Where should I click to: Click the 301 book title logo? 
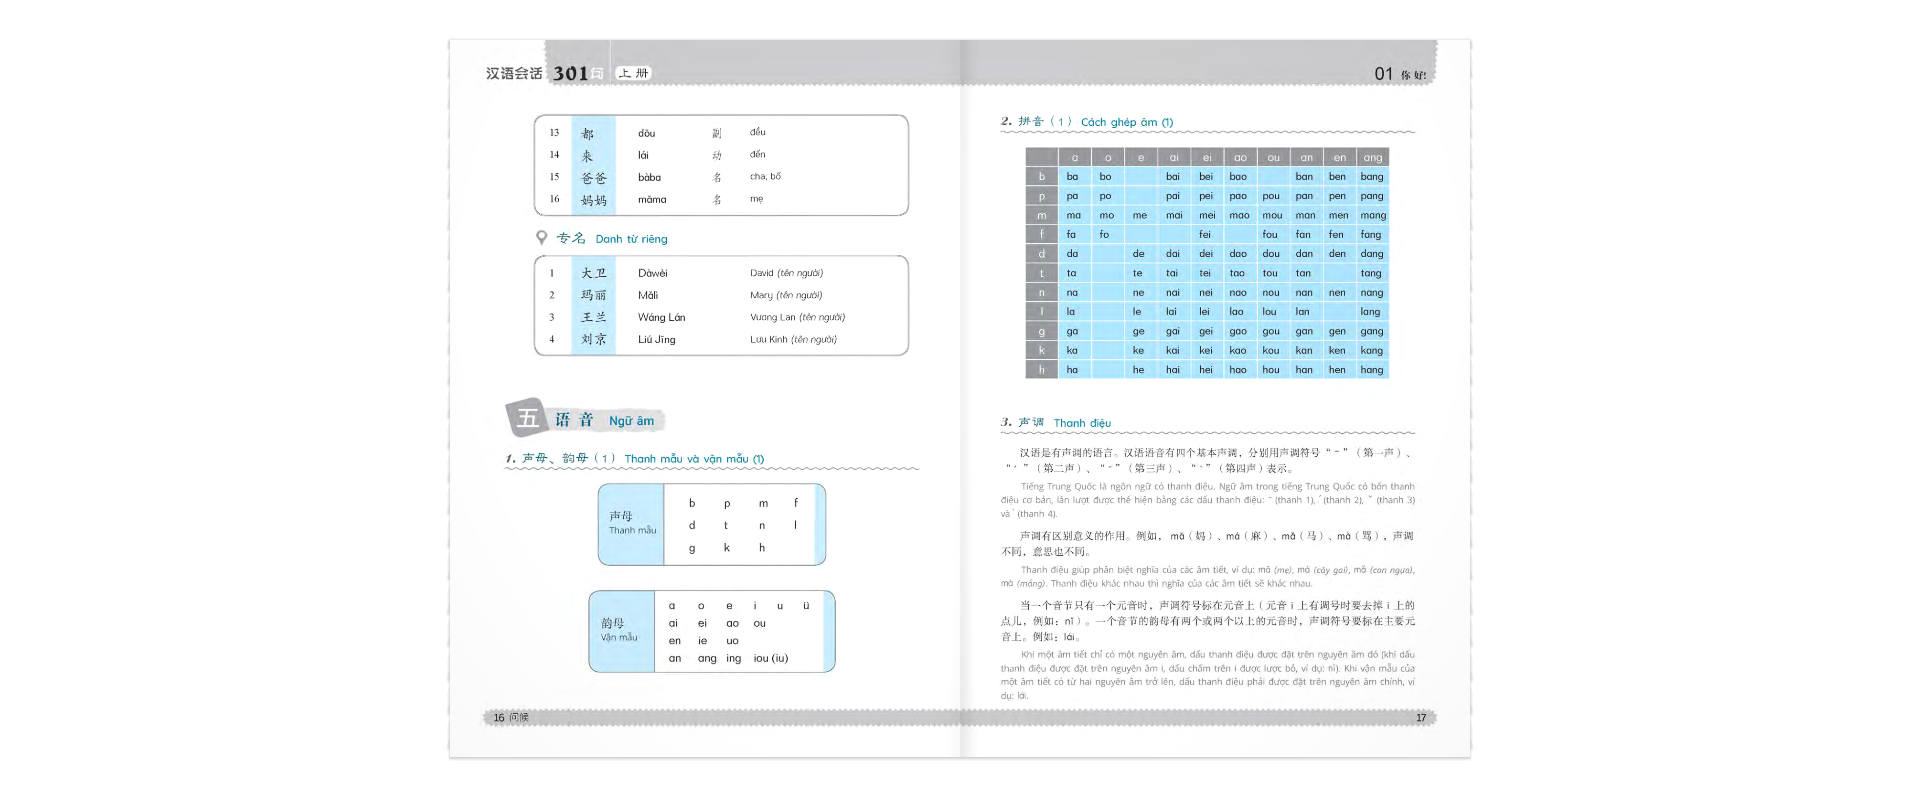coord(571,73)
